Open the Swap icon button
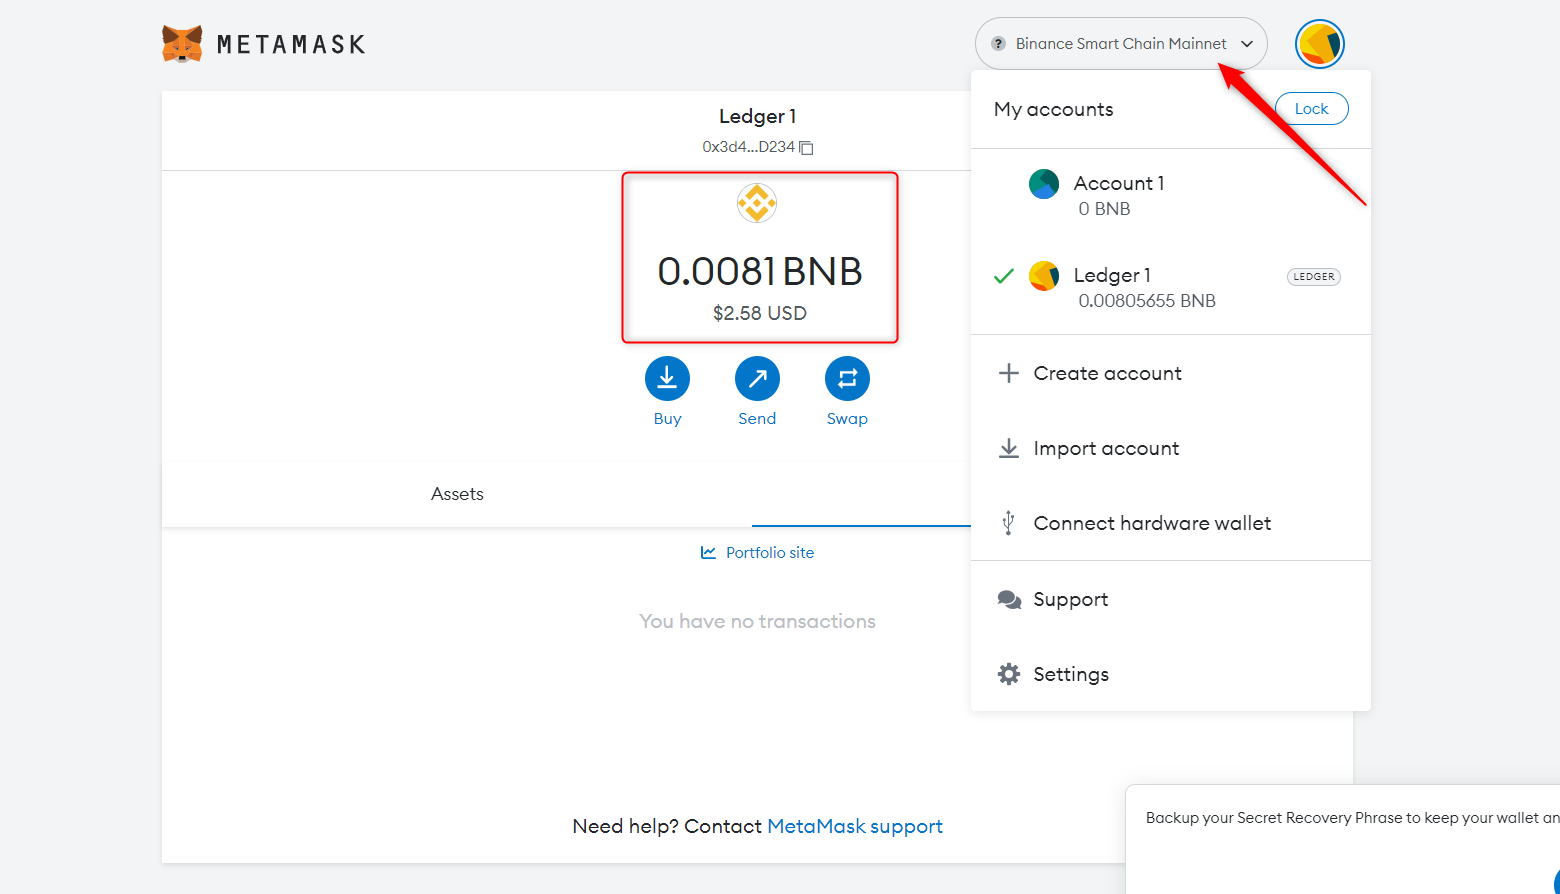The height and width of the screenshot is (894, 1560). [847, 379]
